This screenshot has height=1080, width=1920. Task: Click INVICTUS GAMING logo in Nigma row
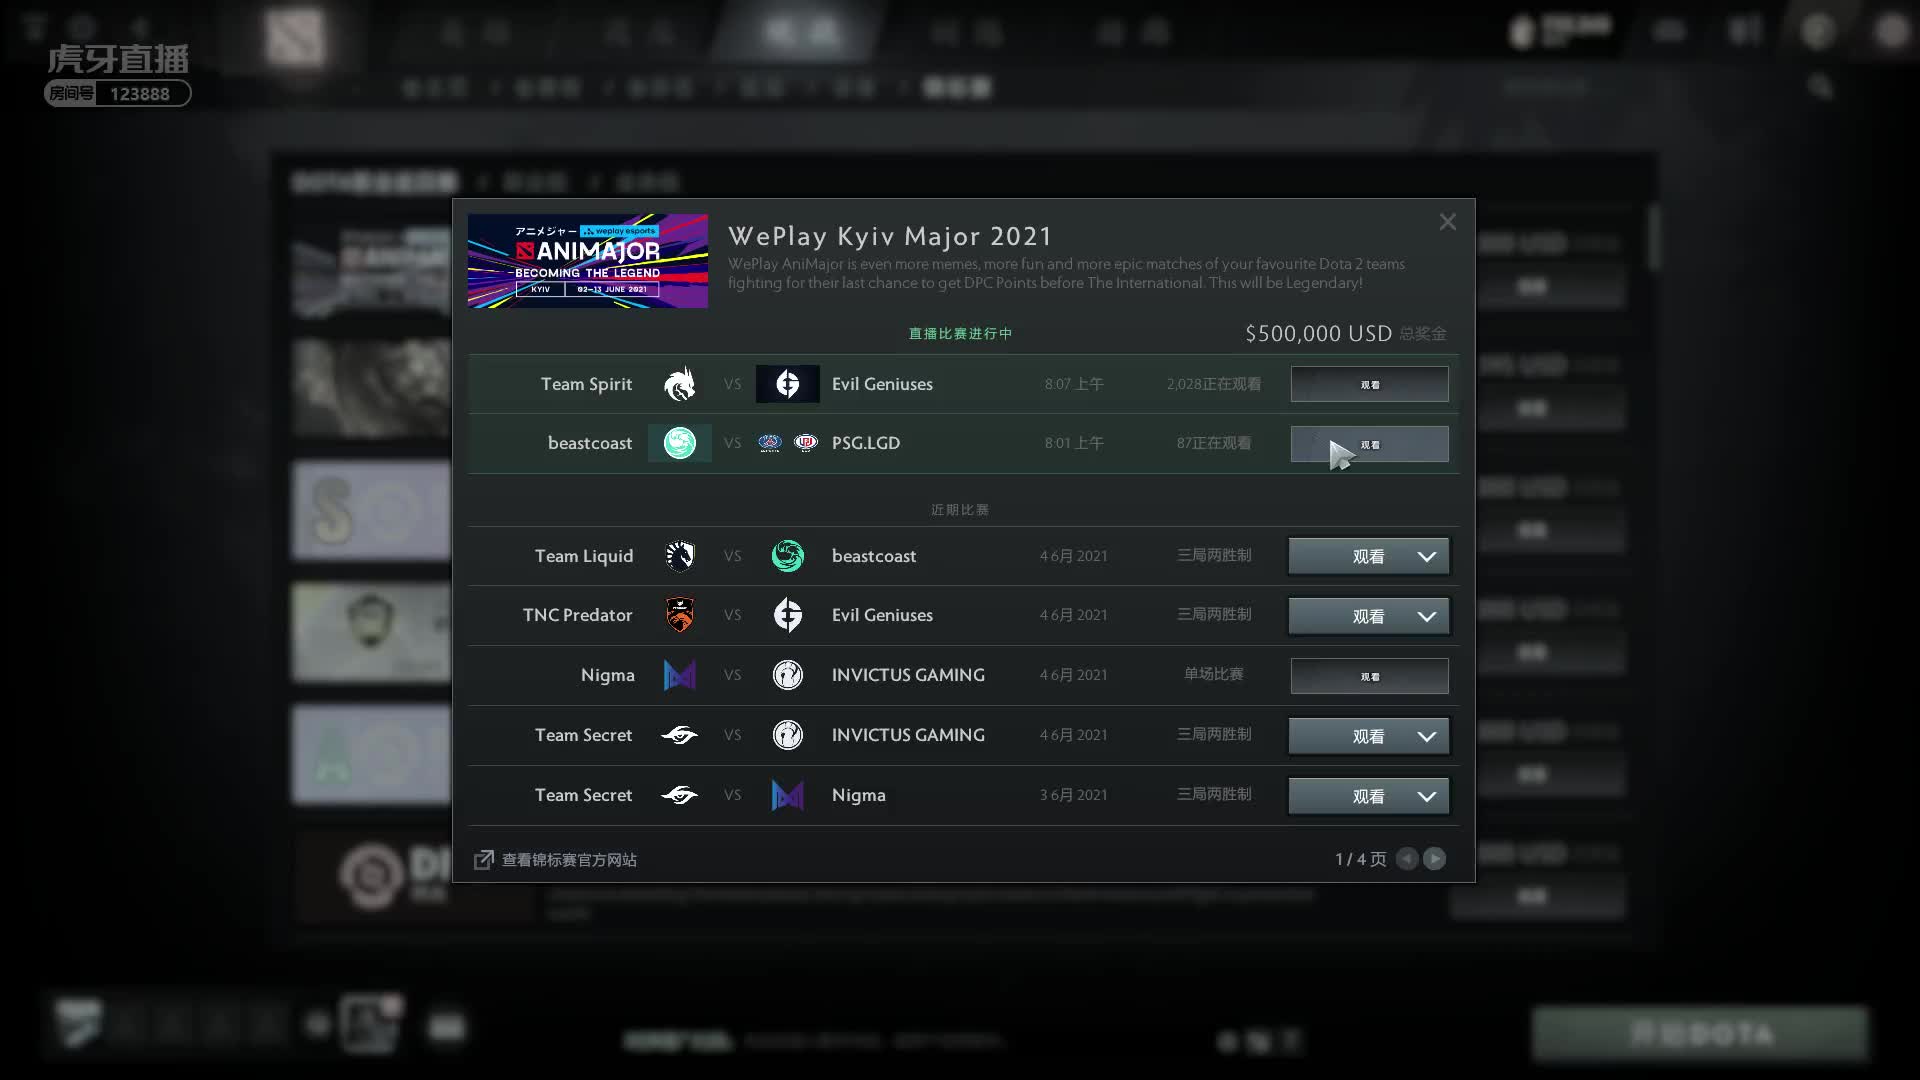click(x=788, y=675)
